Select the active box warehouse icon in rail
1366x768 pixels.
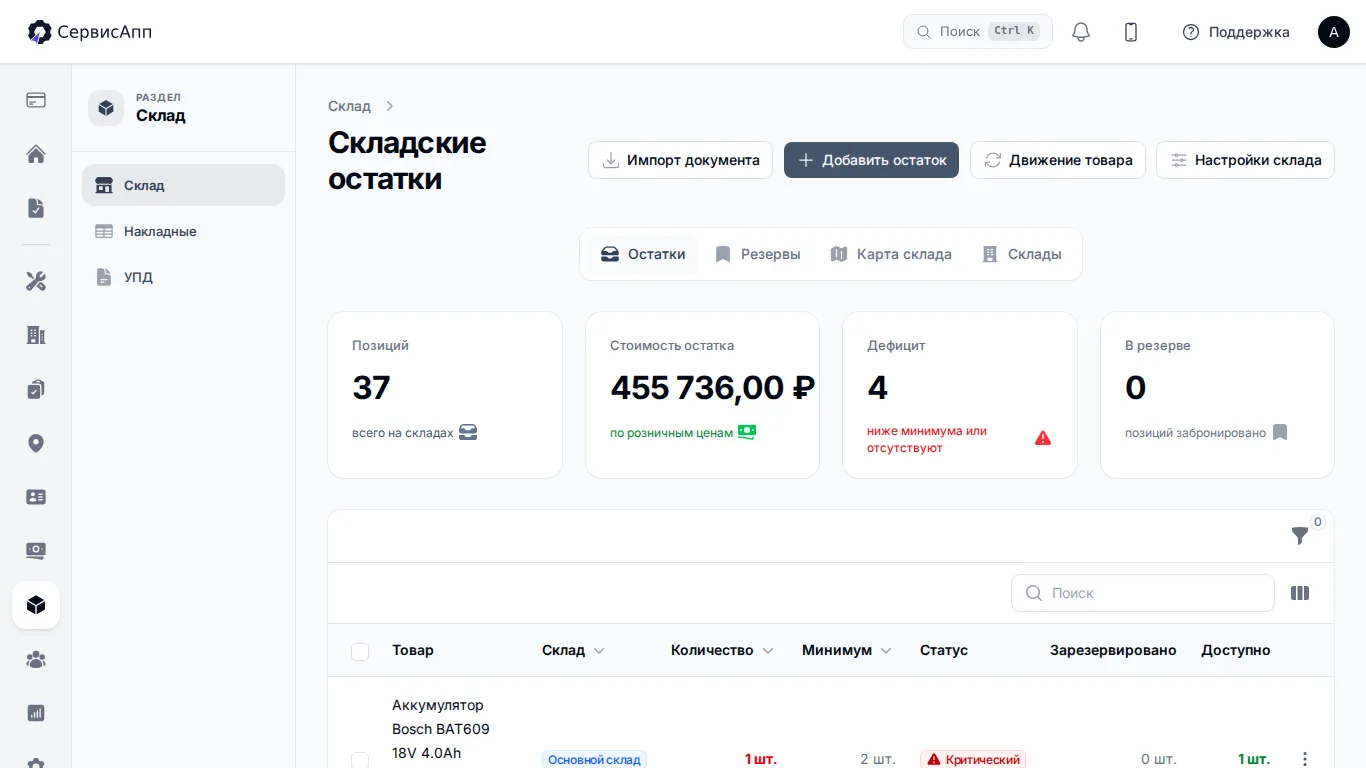36,605
